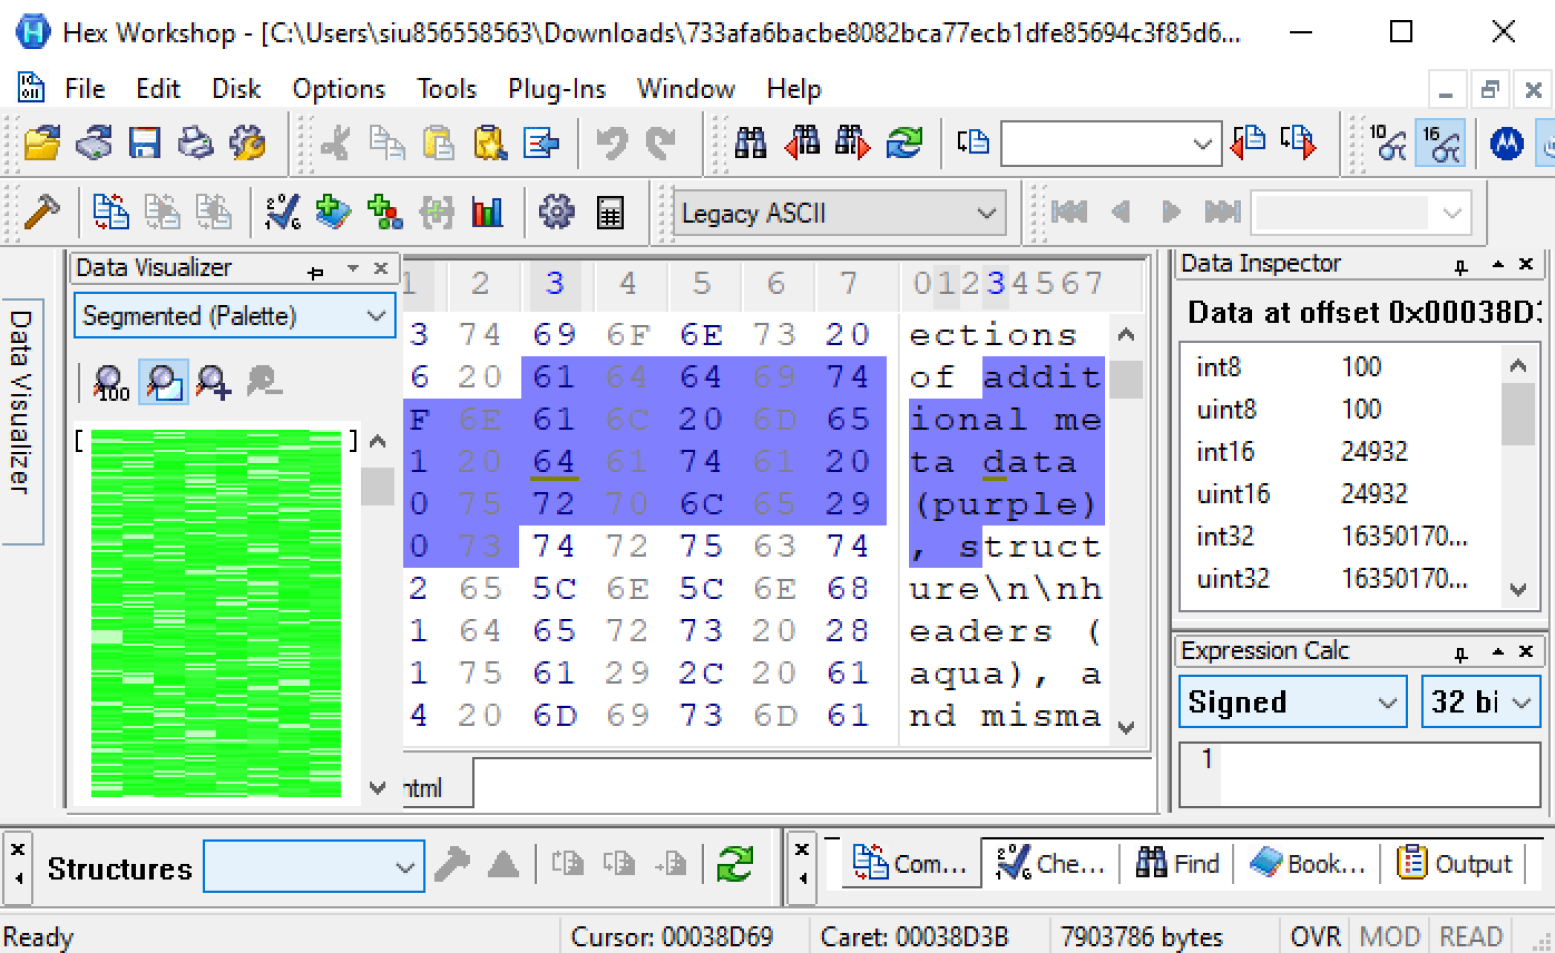Click the Paste Special clipboard star icon
The height and width of the screenshot is (953, 1555).
coord(489,144)
